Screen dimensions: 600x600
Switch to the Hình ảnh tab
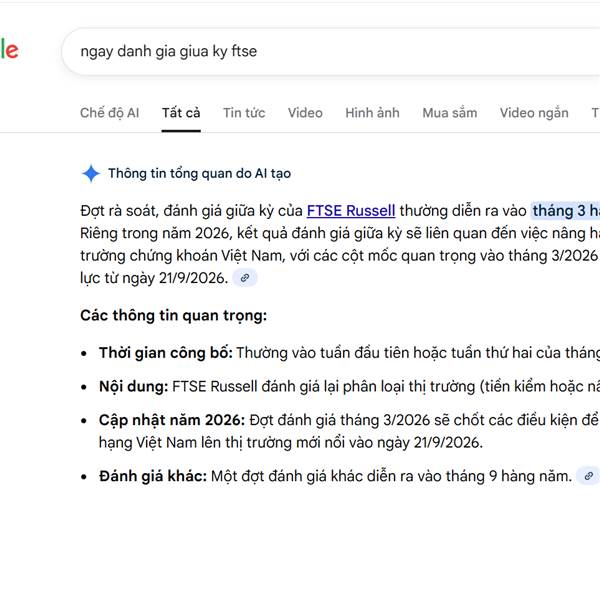point(372,113)
